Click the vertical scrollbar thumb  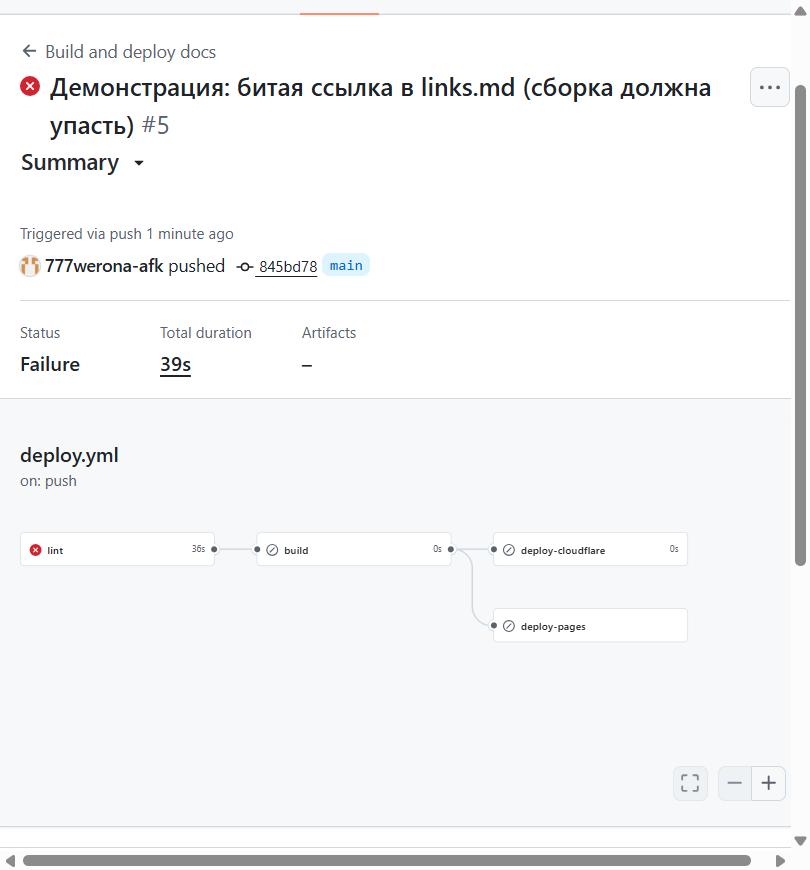(800, 326)
